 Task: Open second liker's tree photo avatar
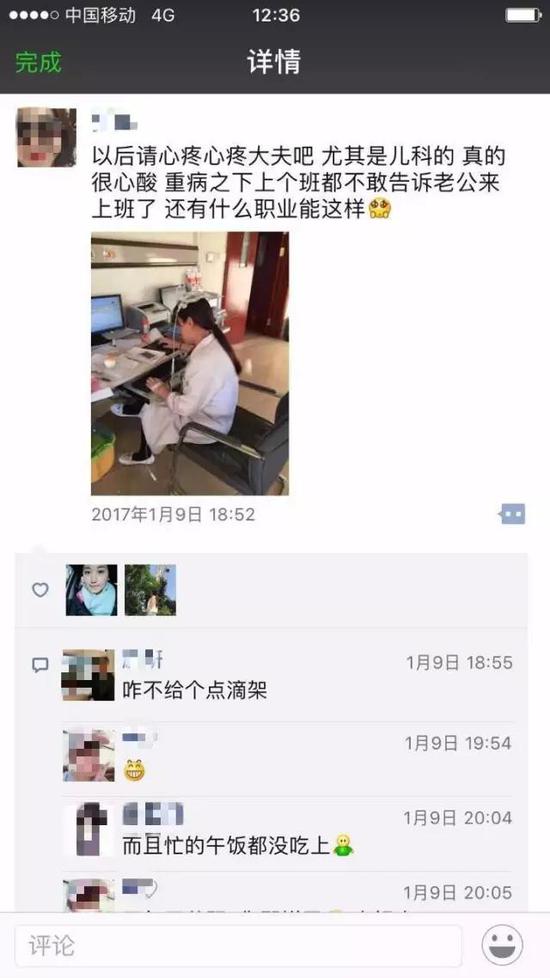click(x=150, y=590)
